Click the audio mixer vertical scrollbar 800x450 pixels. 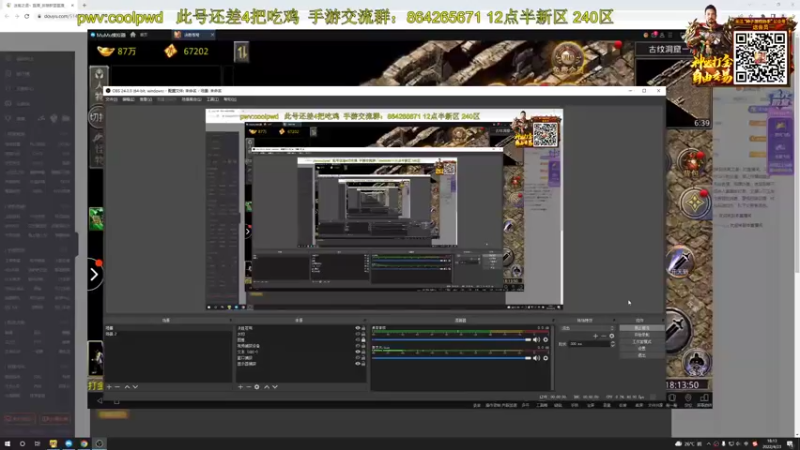pyautogui.click(x=552, y=357)
